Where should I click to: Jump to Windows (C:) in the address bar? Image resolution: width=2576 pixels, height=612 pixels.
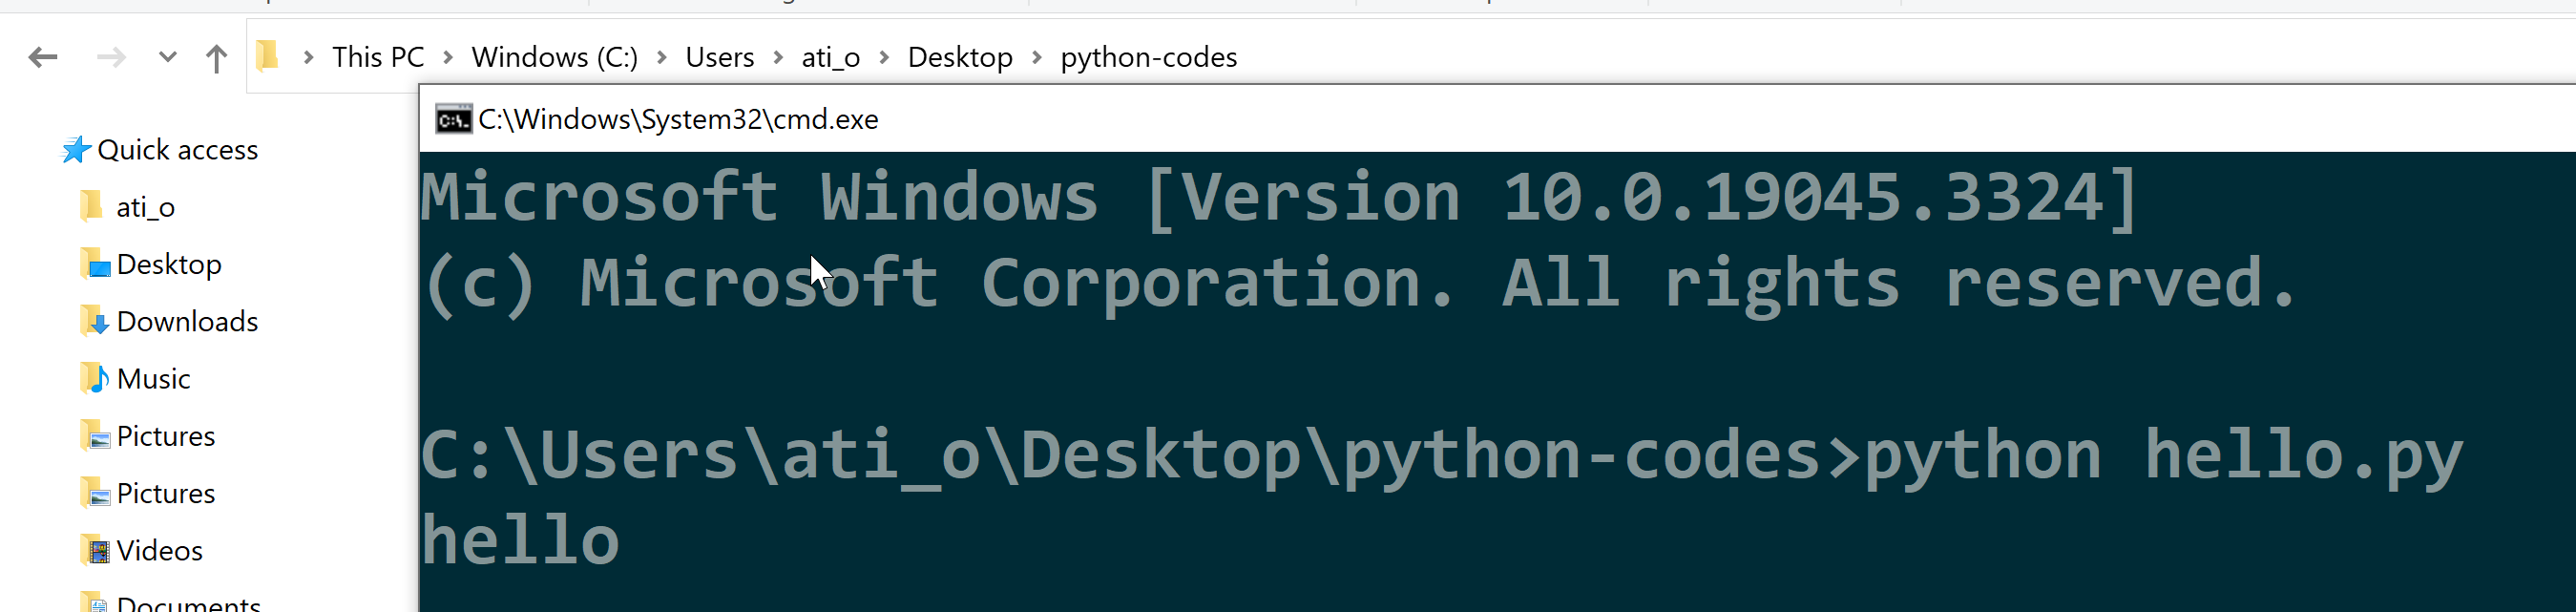[555, 57]
